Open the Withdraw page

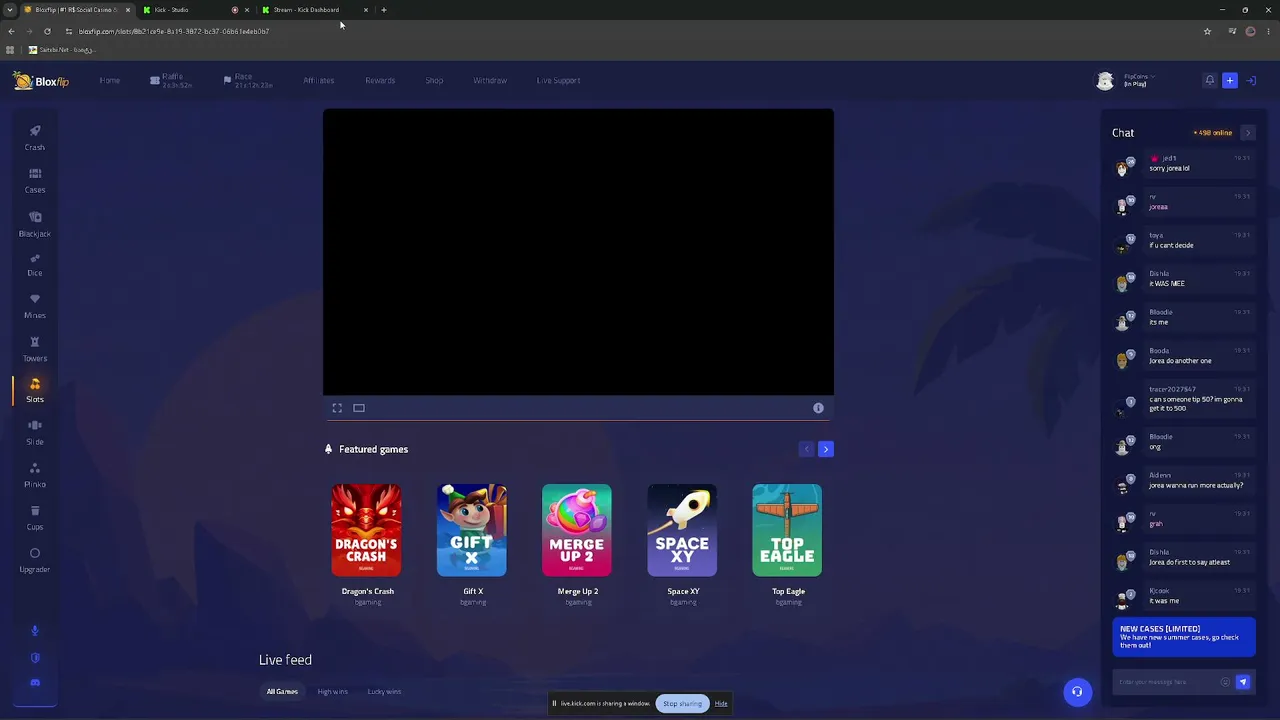pos(490,80)
